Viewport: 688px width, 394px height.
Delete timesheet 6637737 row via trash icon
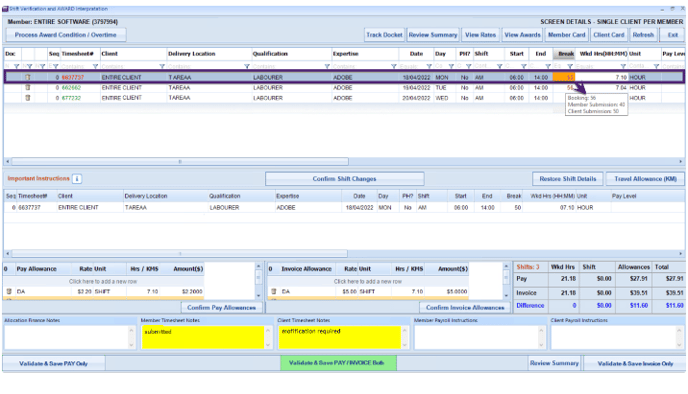click(x=28, y=77)
